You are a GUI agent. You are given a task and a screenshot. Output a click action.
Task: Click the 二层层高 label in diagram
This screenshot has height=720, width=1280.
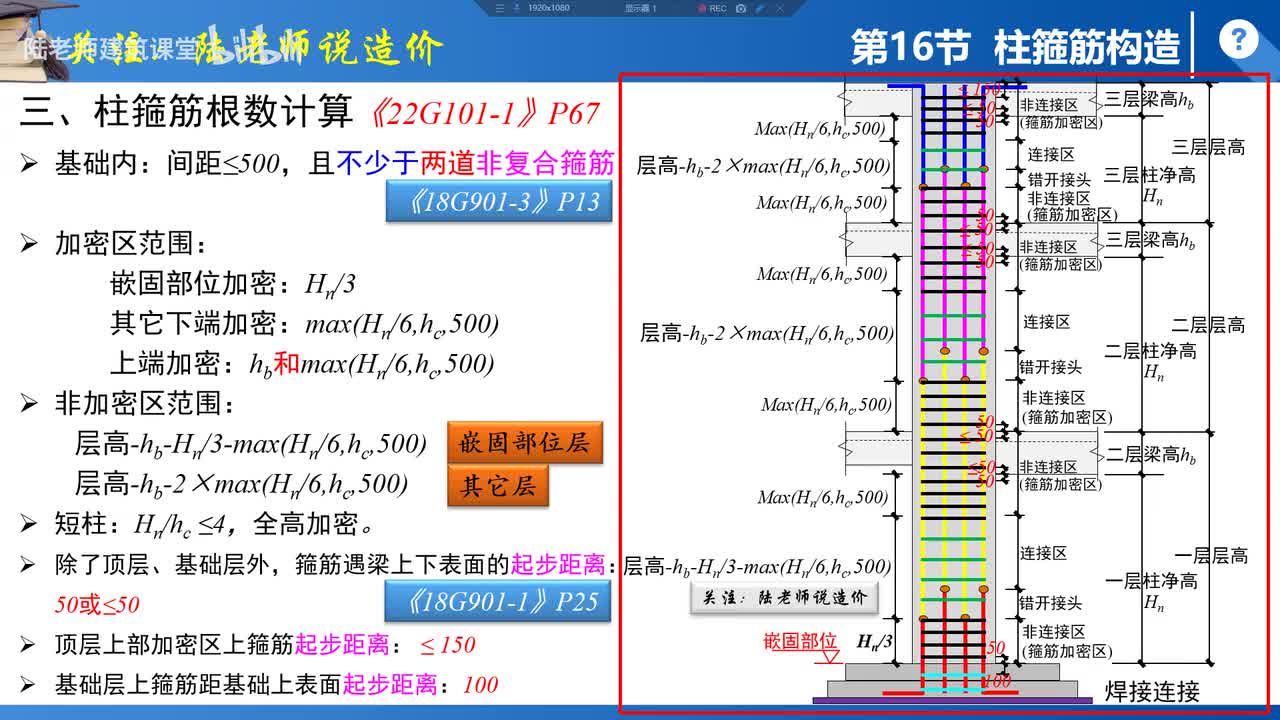click(1209, 325)
